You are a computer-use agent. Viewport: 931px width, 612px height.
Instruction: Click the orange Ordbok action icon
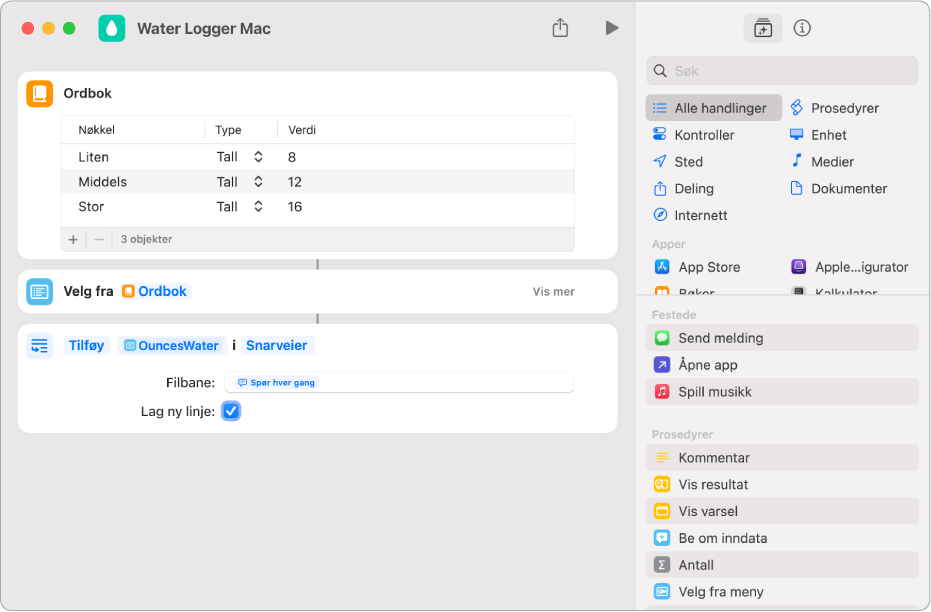(40, 94)
